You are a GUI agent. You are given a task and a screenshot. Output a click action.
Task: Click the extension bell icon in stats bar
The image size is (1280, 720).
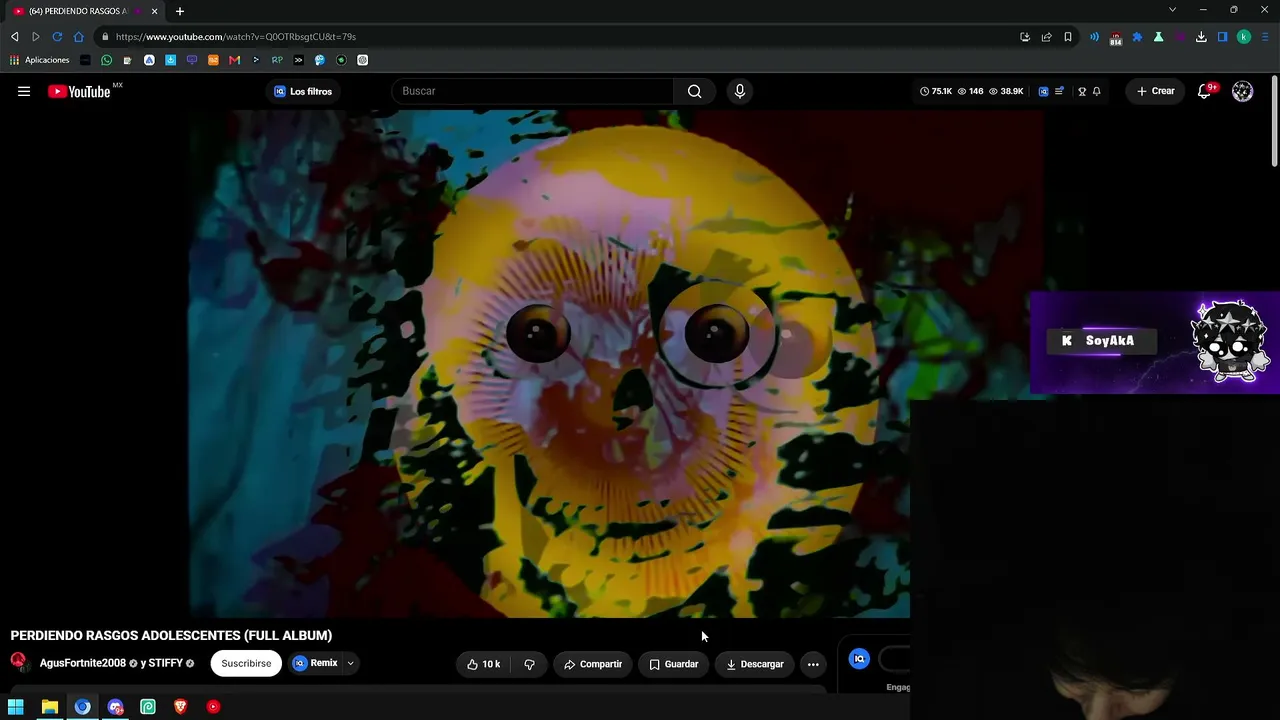[1097, 91]
